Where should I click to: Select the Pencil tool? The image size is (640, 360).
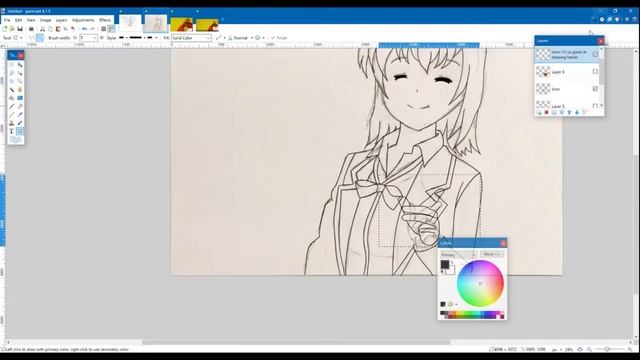pos(11,115)
